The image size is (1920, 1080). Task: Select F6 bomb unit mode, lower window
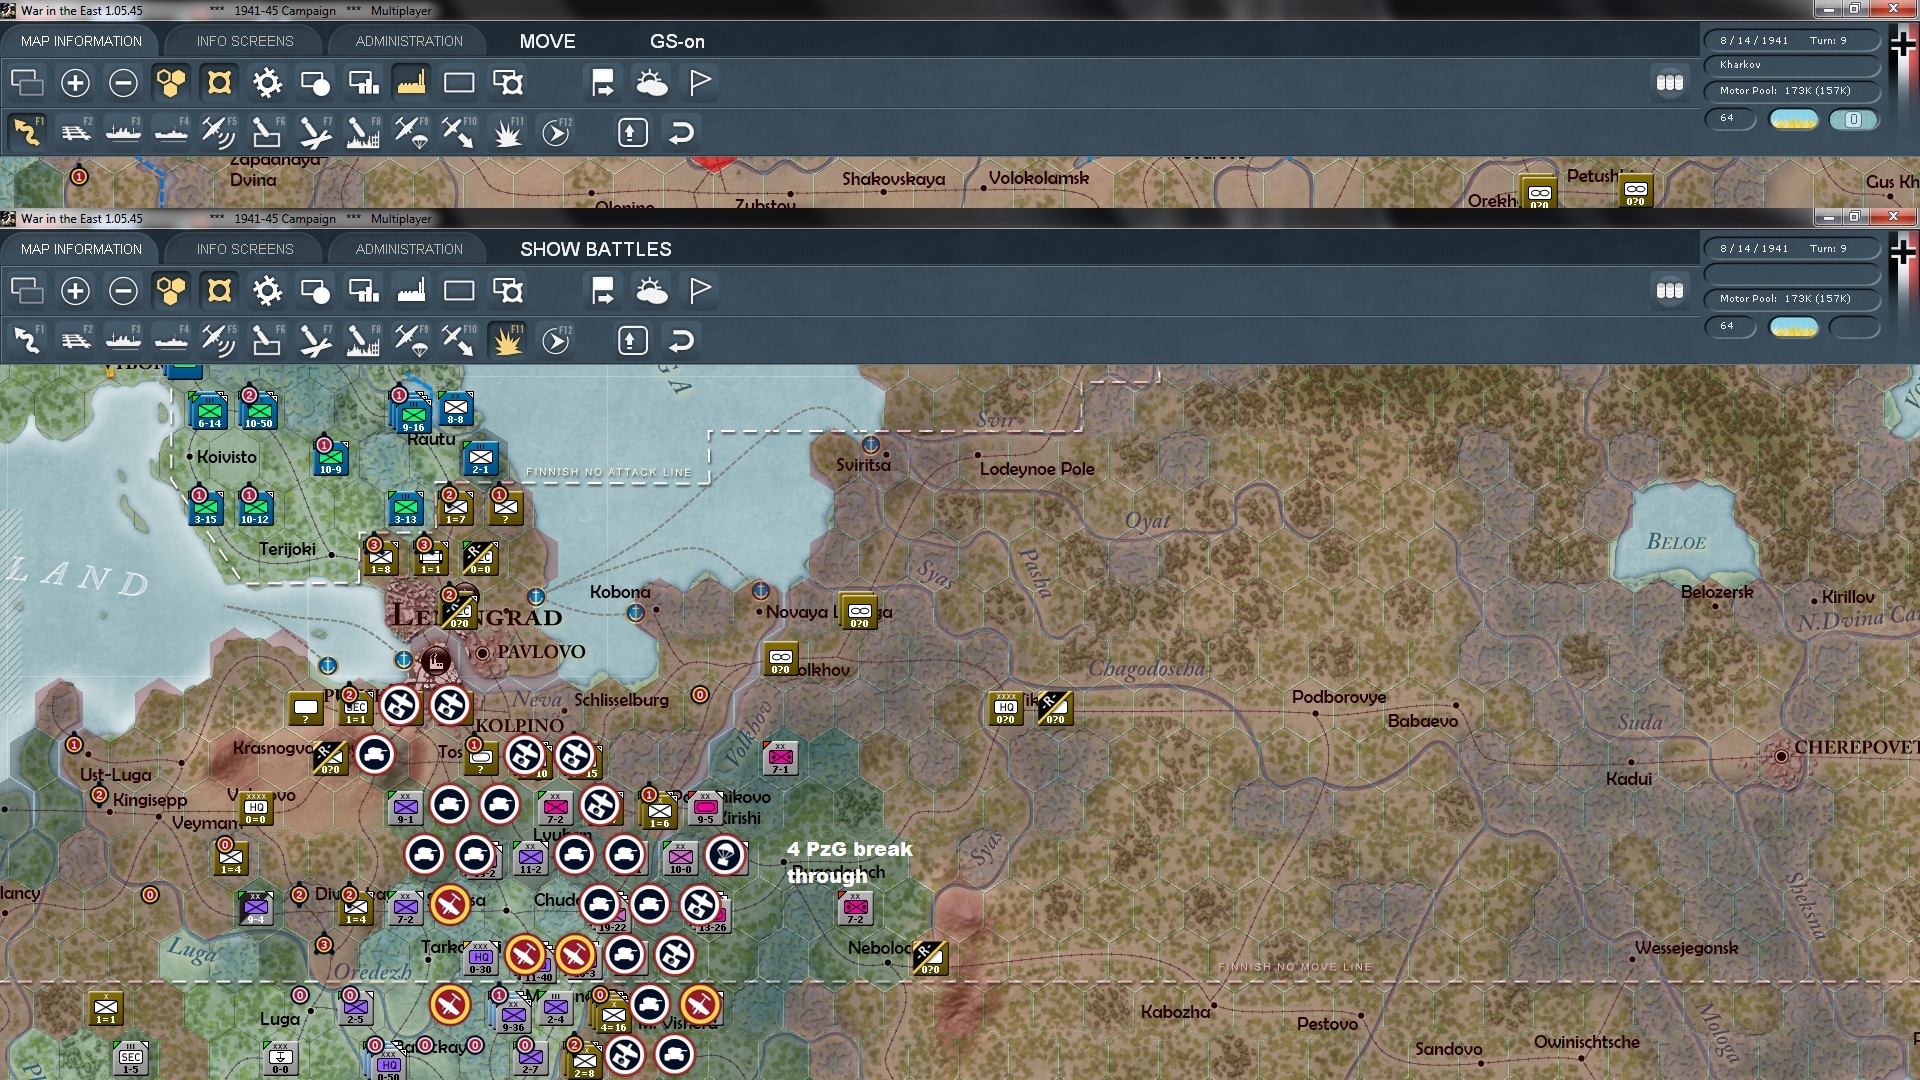click(267, 340)
